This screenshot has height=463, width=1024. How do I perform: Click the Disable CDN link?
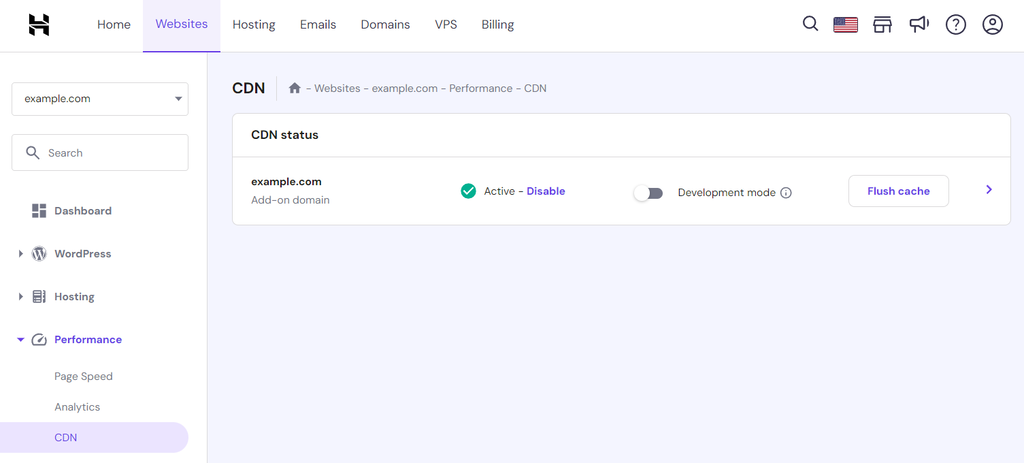click(x=546, y=191)
